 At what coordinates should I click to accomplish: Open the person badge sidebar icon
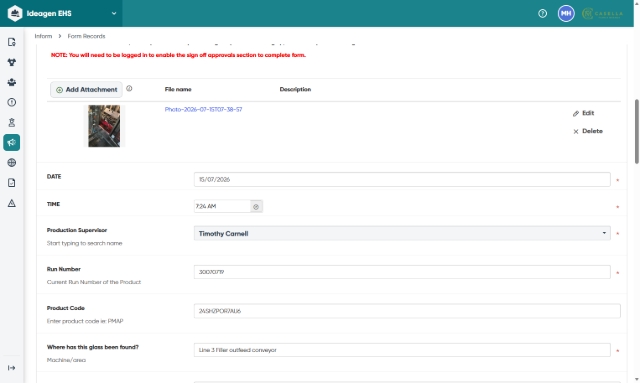[x=11, y=122]
